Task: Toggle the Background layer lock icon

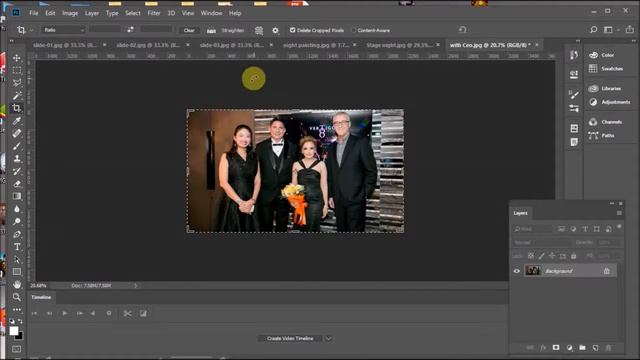Action: coord(607,271)
